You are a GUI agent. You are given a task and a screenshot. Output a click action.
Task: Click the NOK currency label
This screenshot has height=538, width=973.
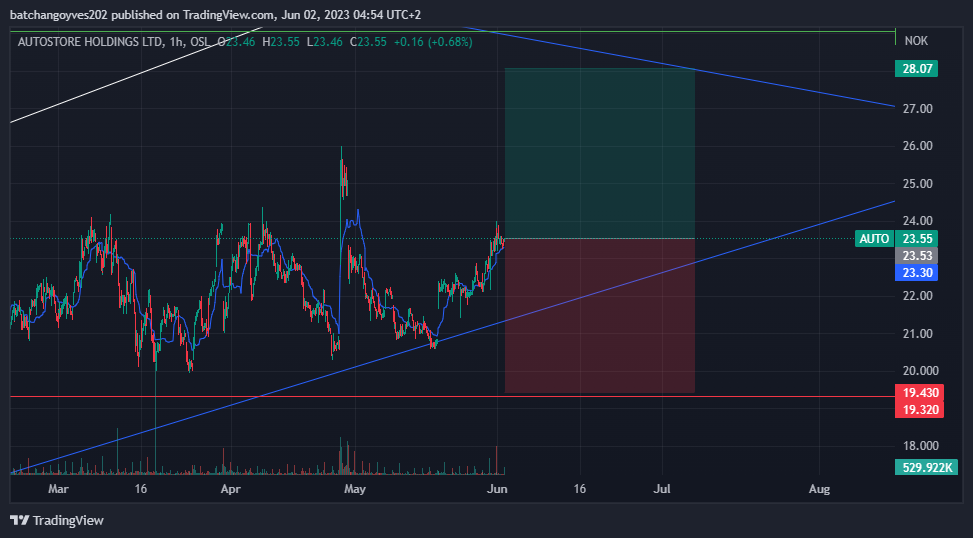coord(916,41)
